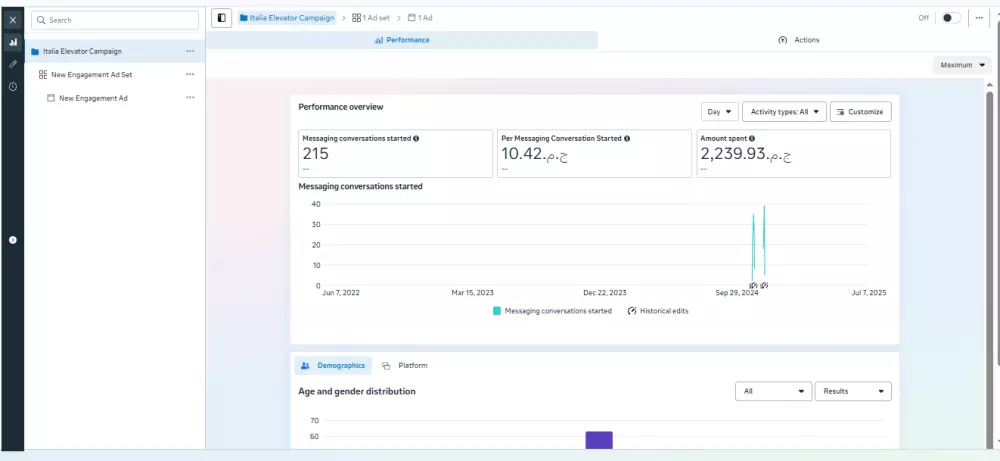Open the history clock icon in left rail
The image size is (1000, 461).
13,87
